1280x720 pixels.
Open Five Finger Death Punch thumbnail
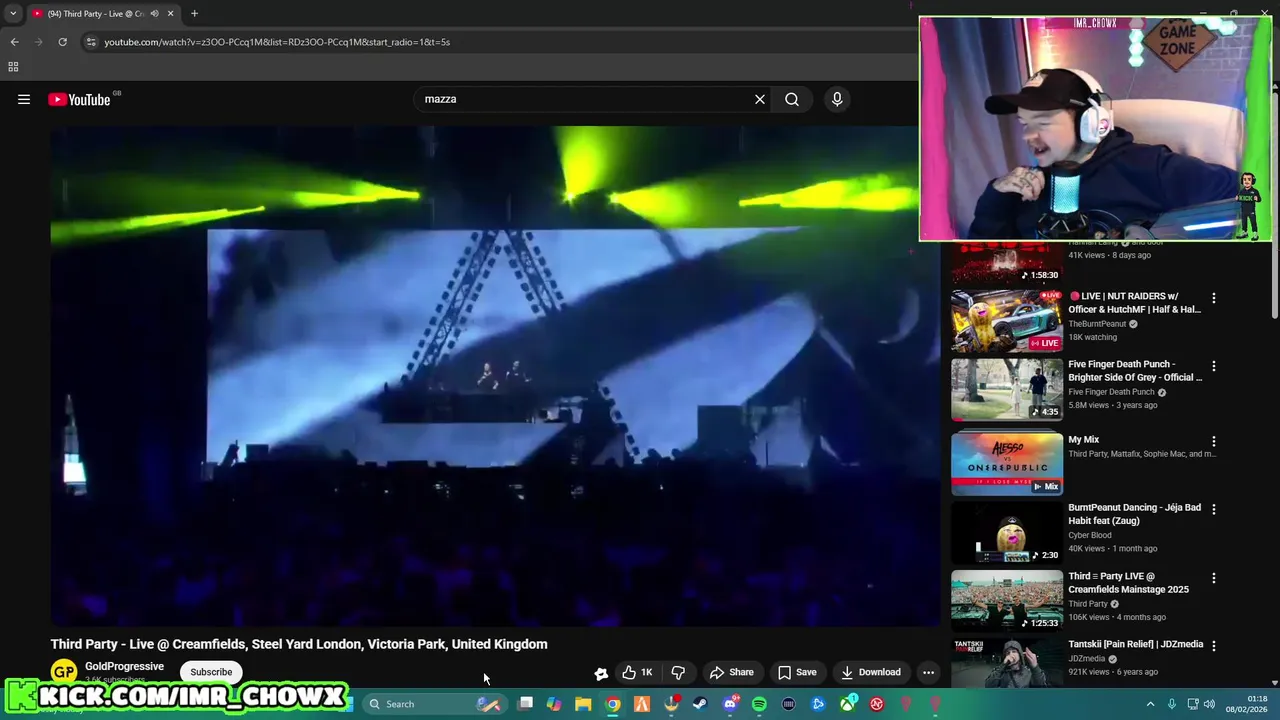1007,389
